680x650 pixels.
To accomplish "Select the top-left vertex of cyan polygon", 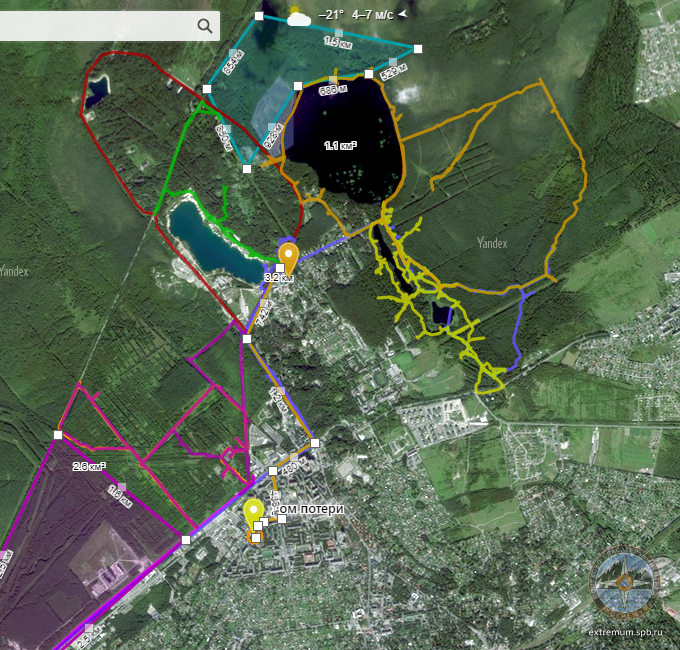I will pyautogui.click(x=259, y=16).
